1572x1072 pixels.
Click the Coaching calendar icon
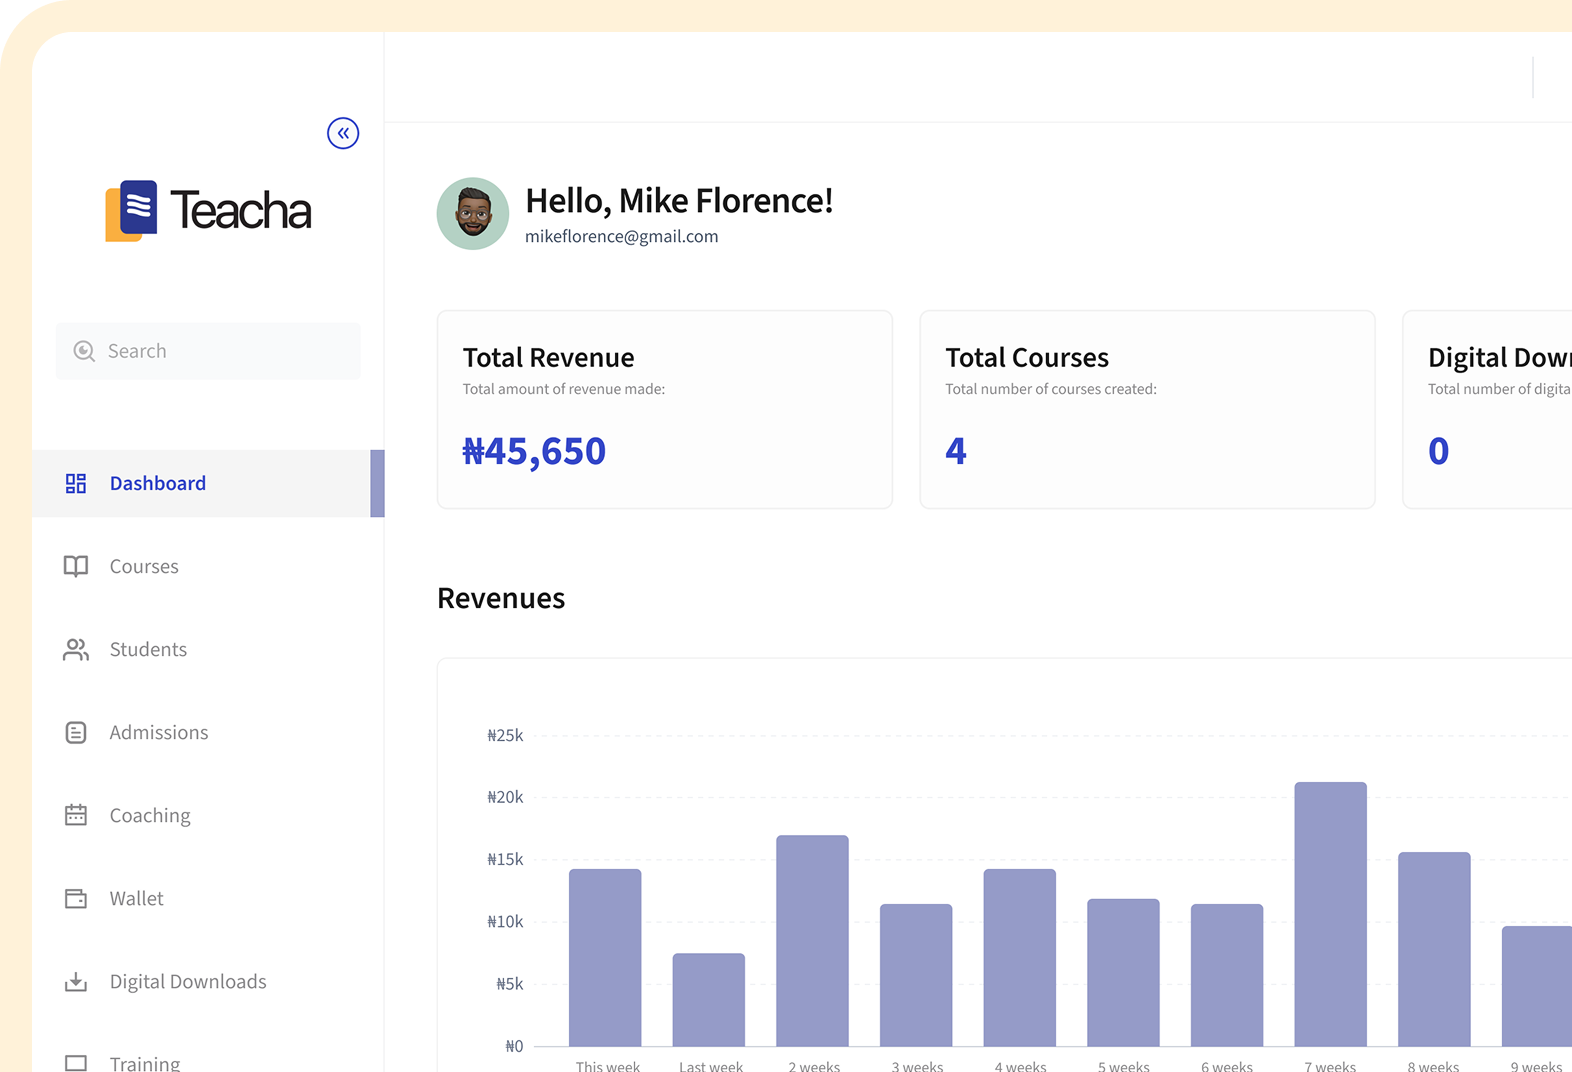click(x=76, y=815)
